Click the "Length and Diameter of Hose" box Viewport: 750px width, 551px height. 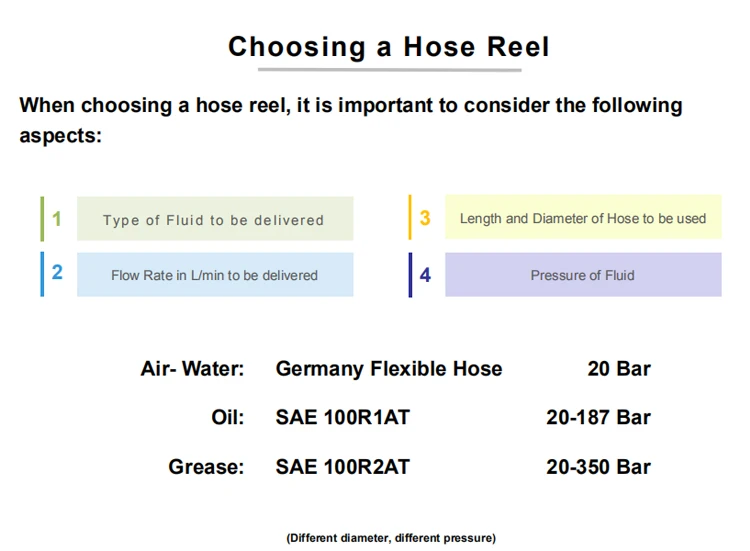click(x=582, y=218)
